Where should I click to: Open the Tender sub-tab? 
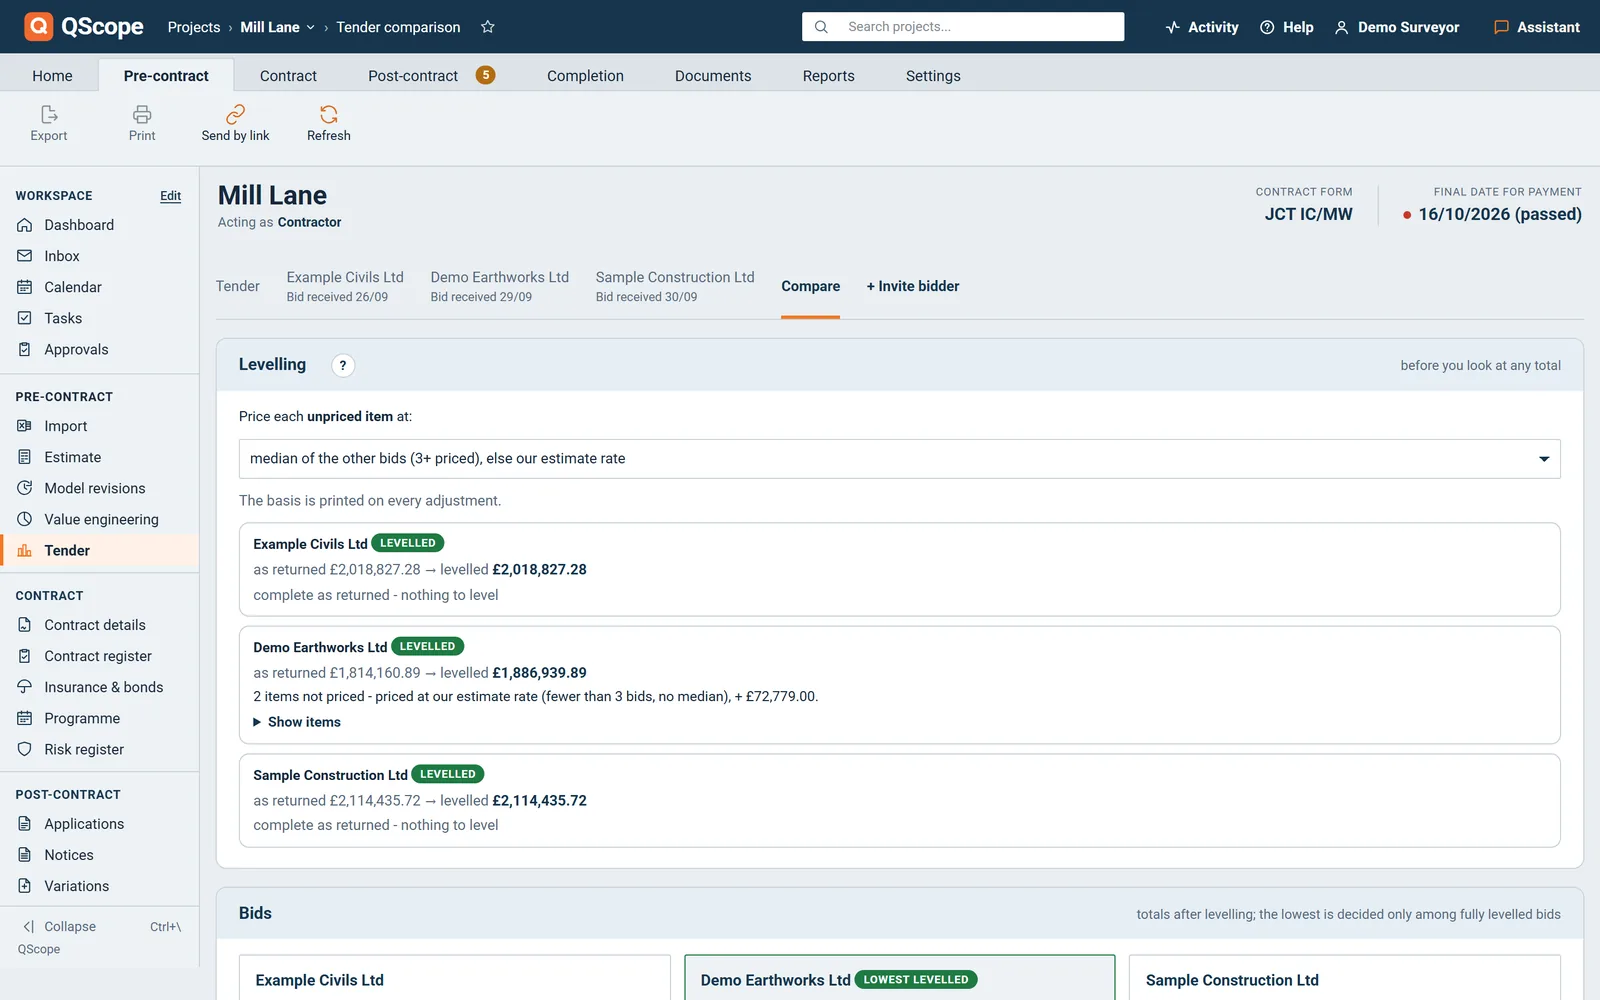[x=238, y=286]
